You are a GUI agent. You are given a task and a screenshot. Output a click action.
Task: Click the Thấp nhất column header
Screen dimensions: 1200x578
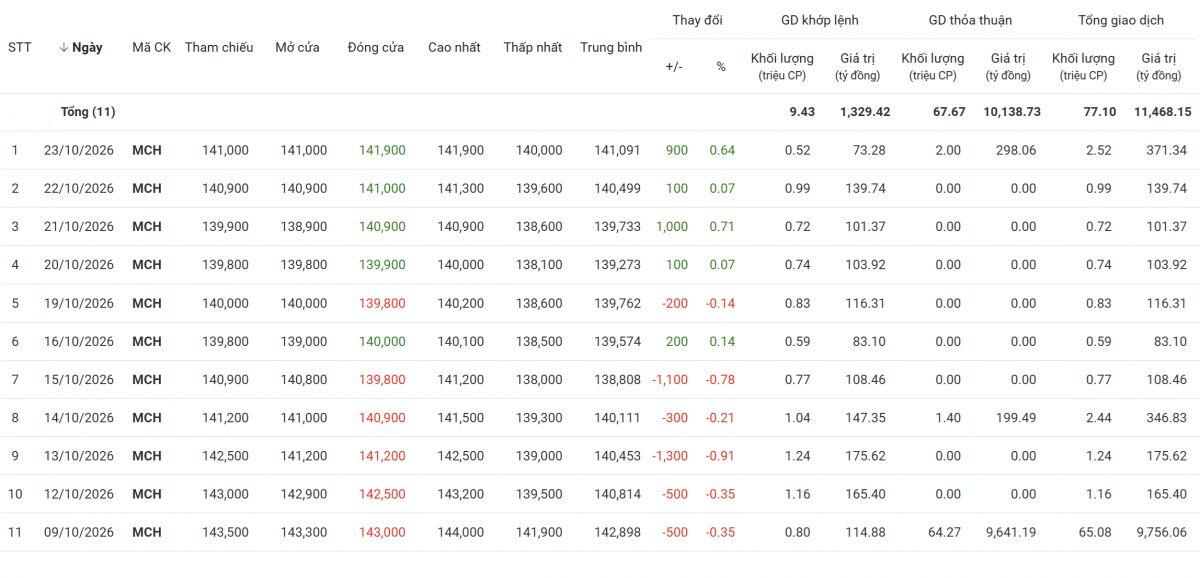[x=533, y=47]
